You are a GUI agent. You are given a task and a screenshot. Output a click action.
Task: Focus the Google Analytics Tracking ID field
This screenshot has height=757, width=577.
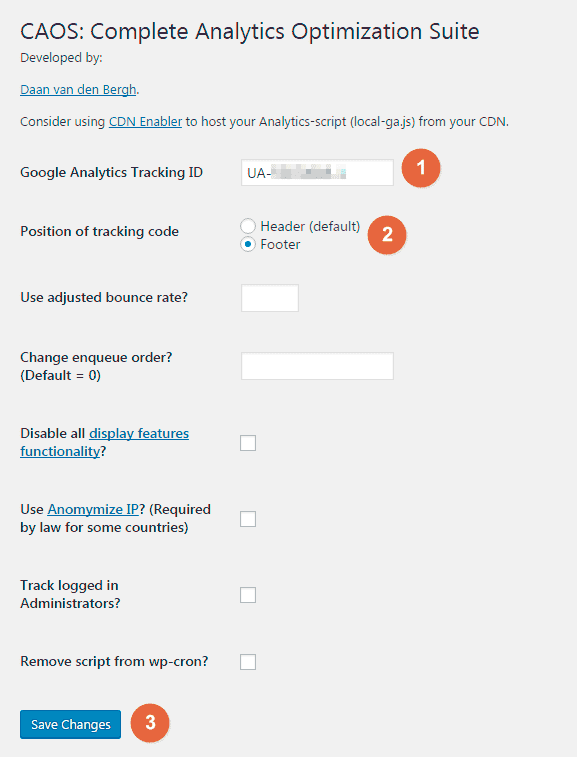click(x=317, y=172)
